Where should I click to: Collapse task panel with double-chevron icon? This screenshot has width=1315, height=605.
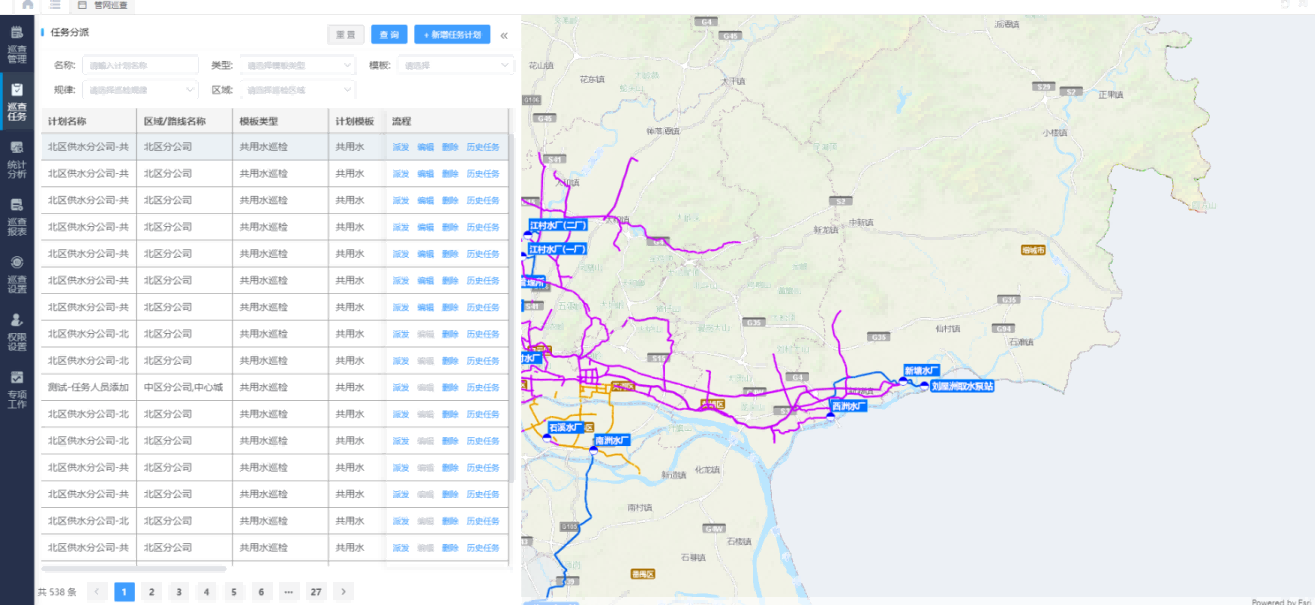pyautogui.click(x=504, y=35)
